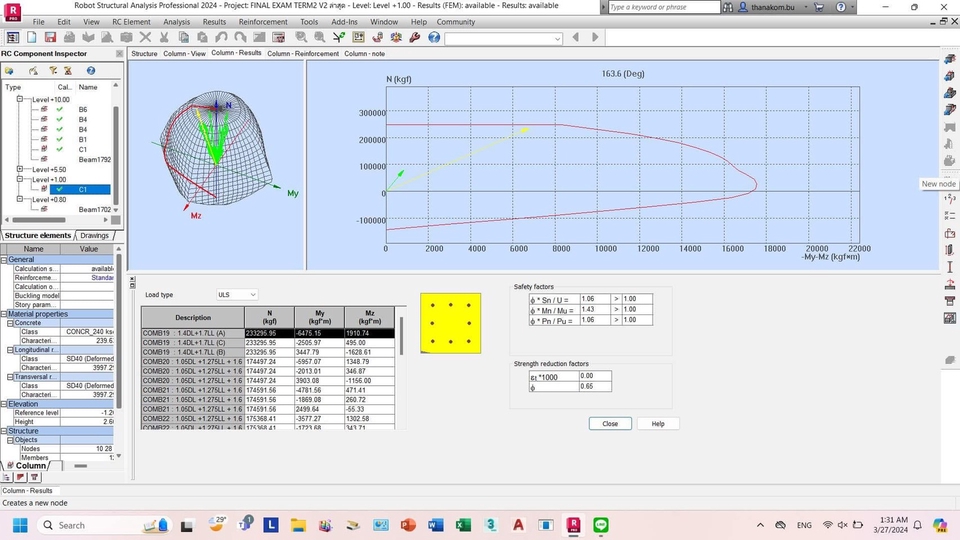The image size is (960, 540).
Task: Click the Cut scissors icon
Action: 163,37
